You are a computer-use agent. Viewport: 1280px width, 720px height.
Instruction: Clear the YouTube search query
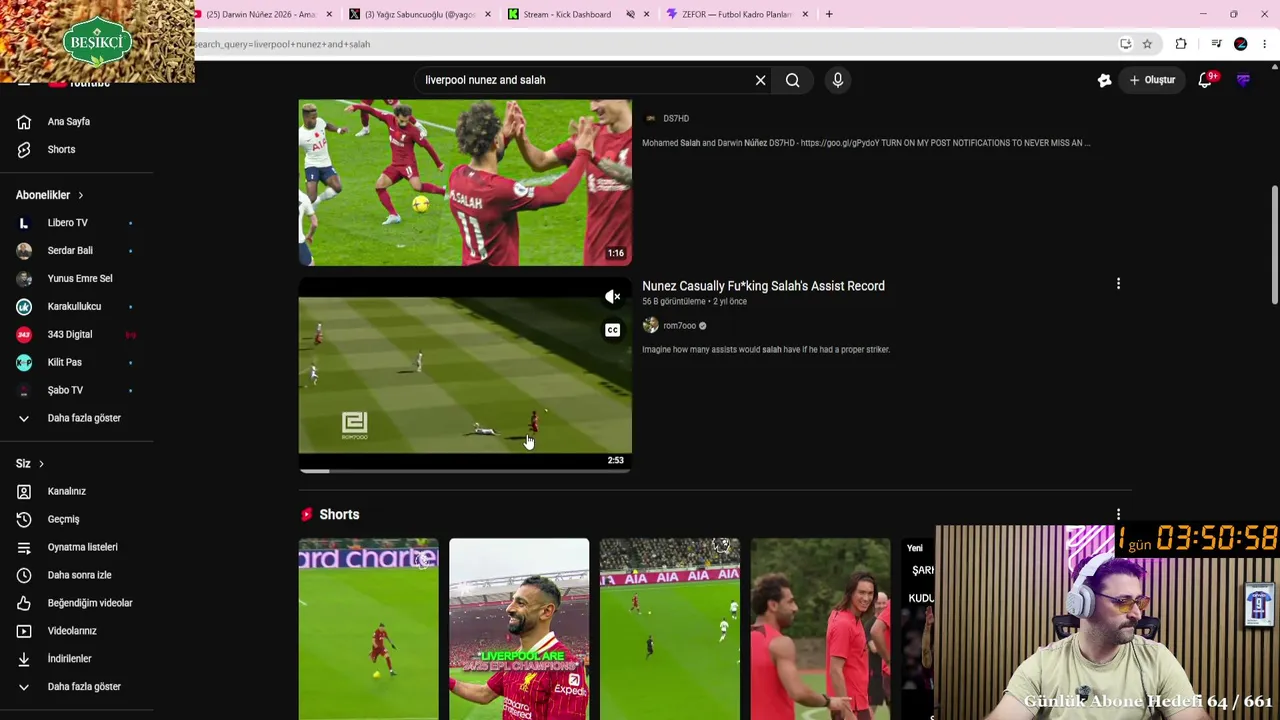pyautogui.click(x=760, y=80)
